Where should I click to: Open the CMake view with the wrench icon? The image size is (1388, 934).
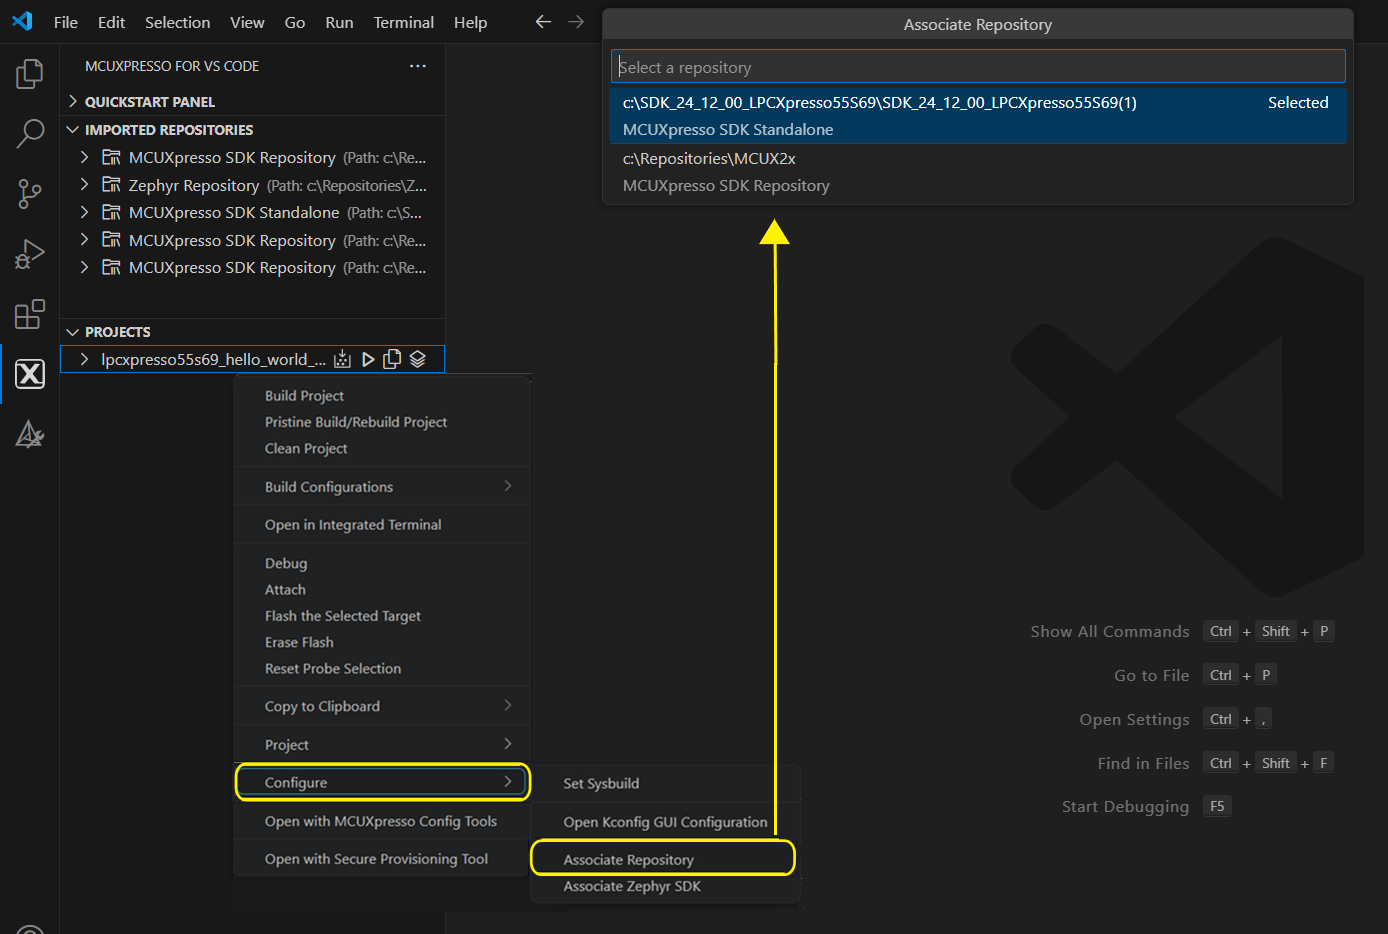point(30,434)
